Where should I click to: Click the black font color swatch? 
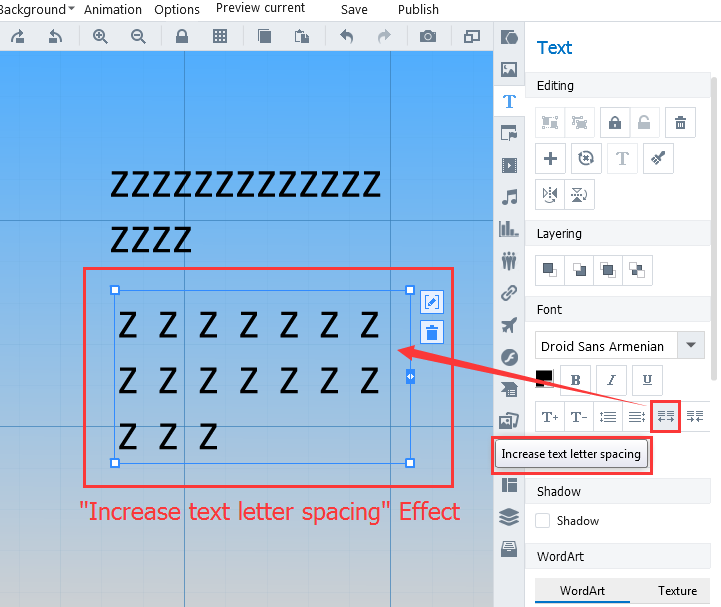(x=544, y=378)
